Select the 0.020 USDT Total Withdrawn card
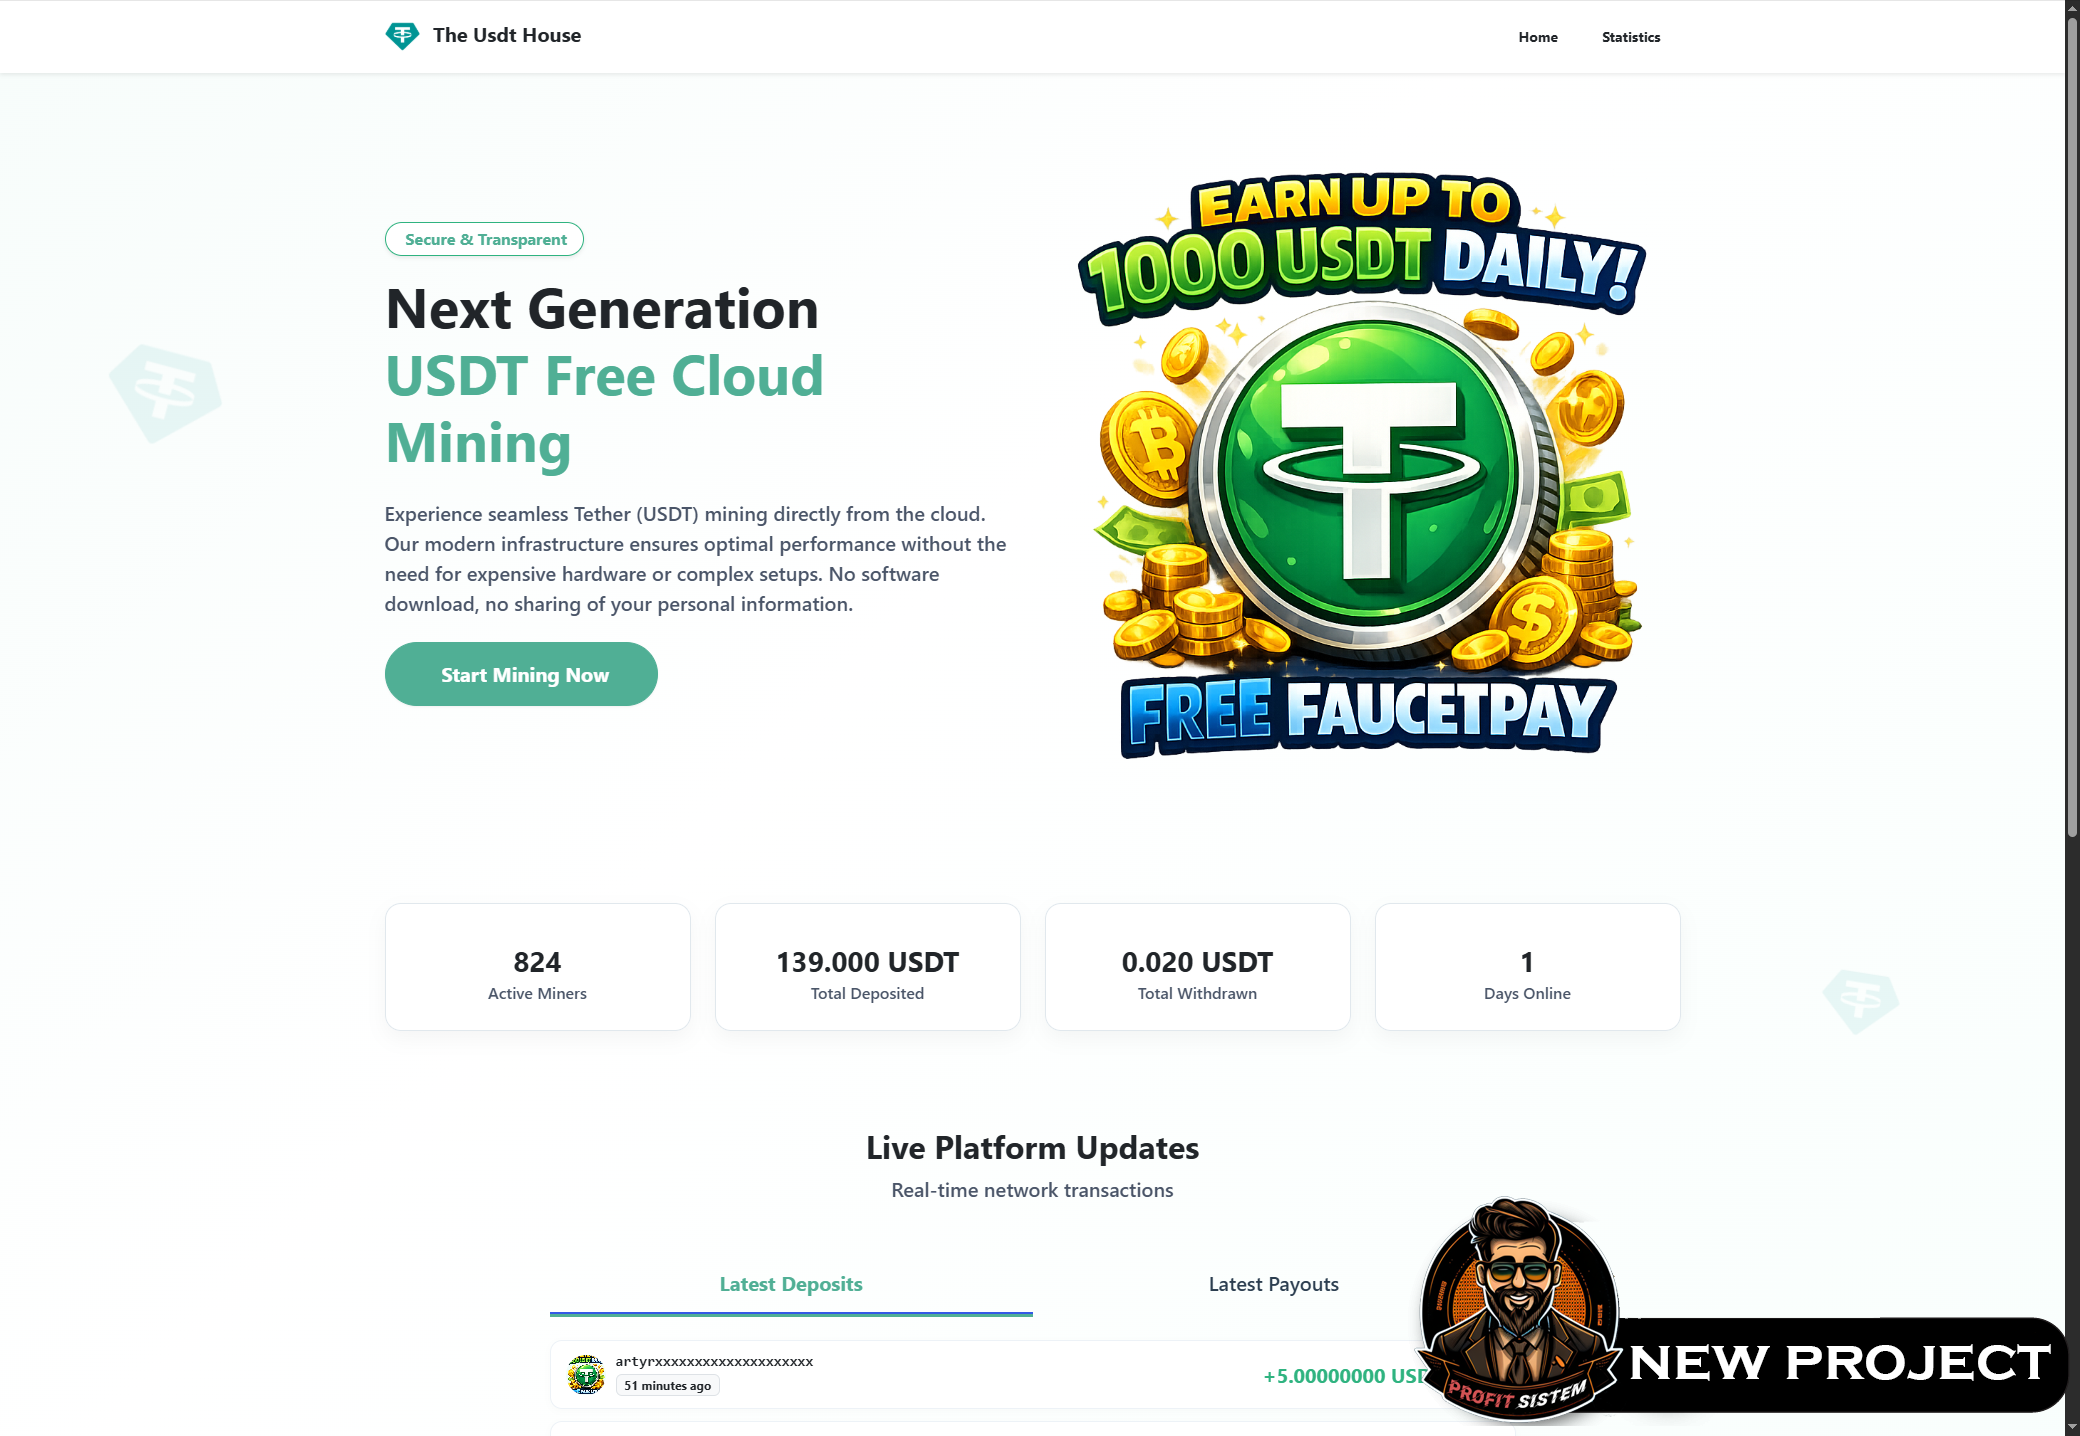Screen dimensions: 2080x1436 1198,967
